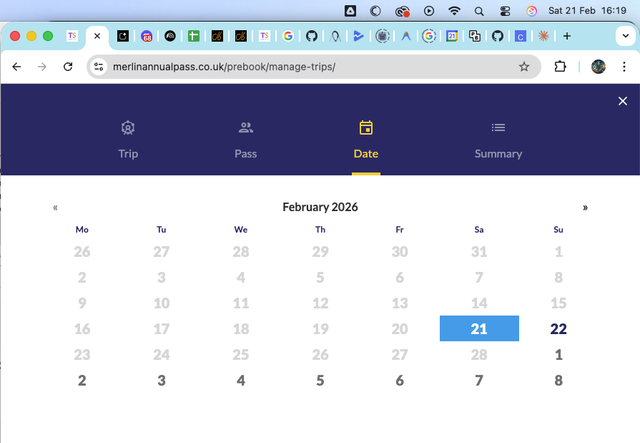Click the Sa weekday header
The width and height of the screenshot is (640, 443).
click(479, 229)
